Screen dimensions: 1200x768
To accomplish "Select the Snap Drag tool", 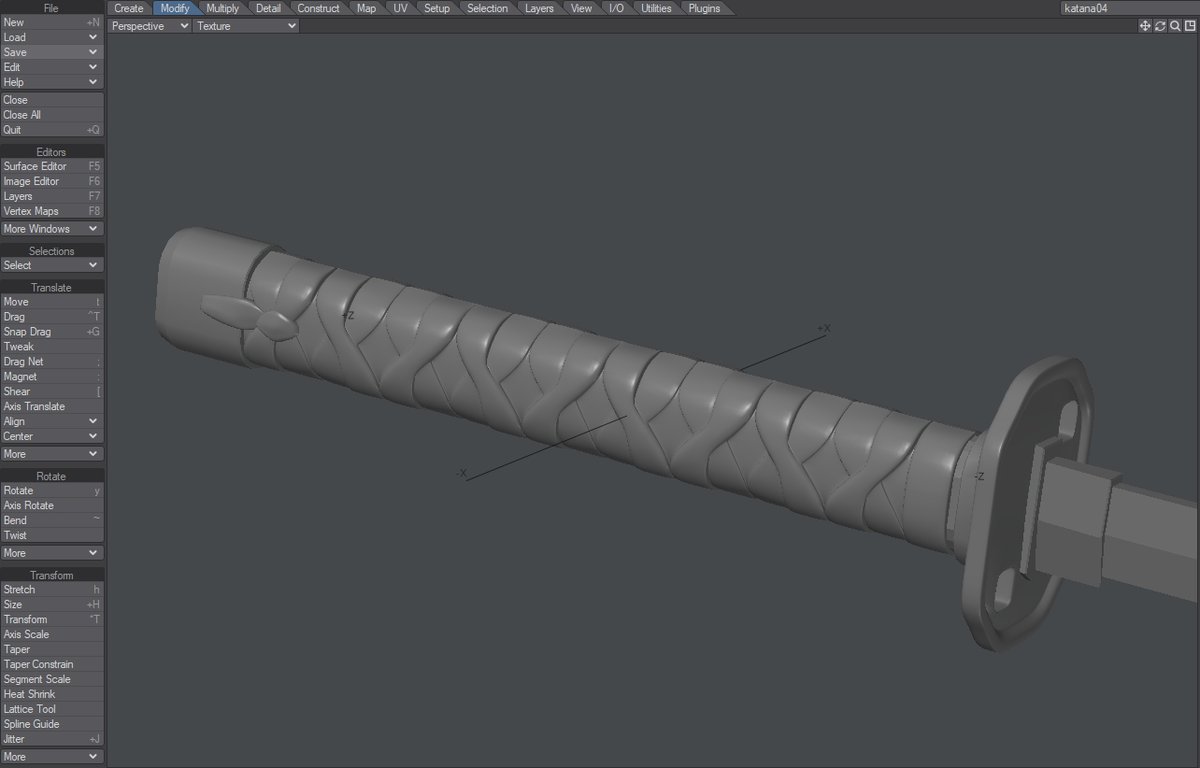I will tap(52, 332).
